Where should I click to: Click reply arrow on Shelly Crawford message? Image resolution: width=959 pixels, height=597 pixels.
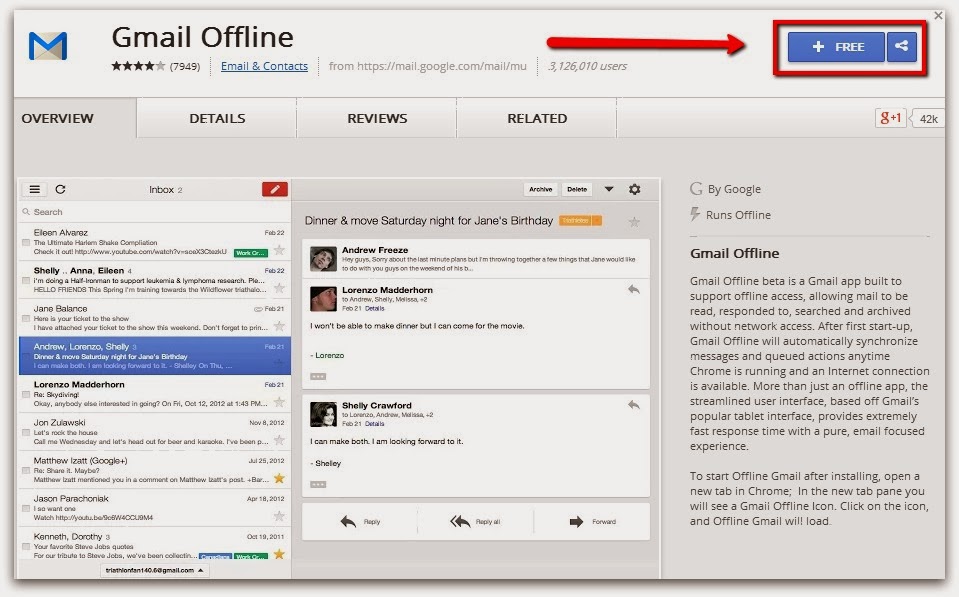(x=634, y=405)
